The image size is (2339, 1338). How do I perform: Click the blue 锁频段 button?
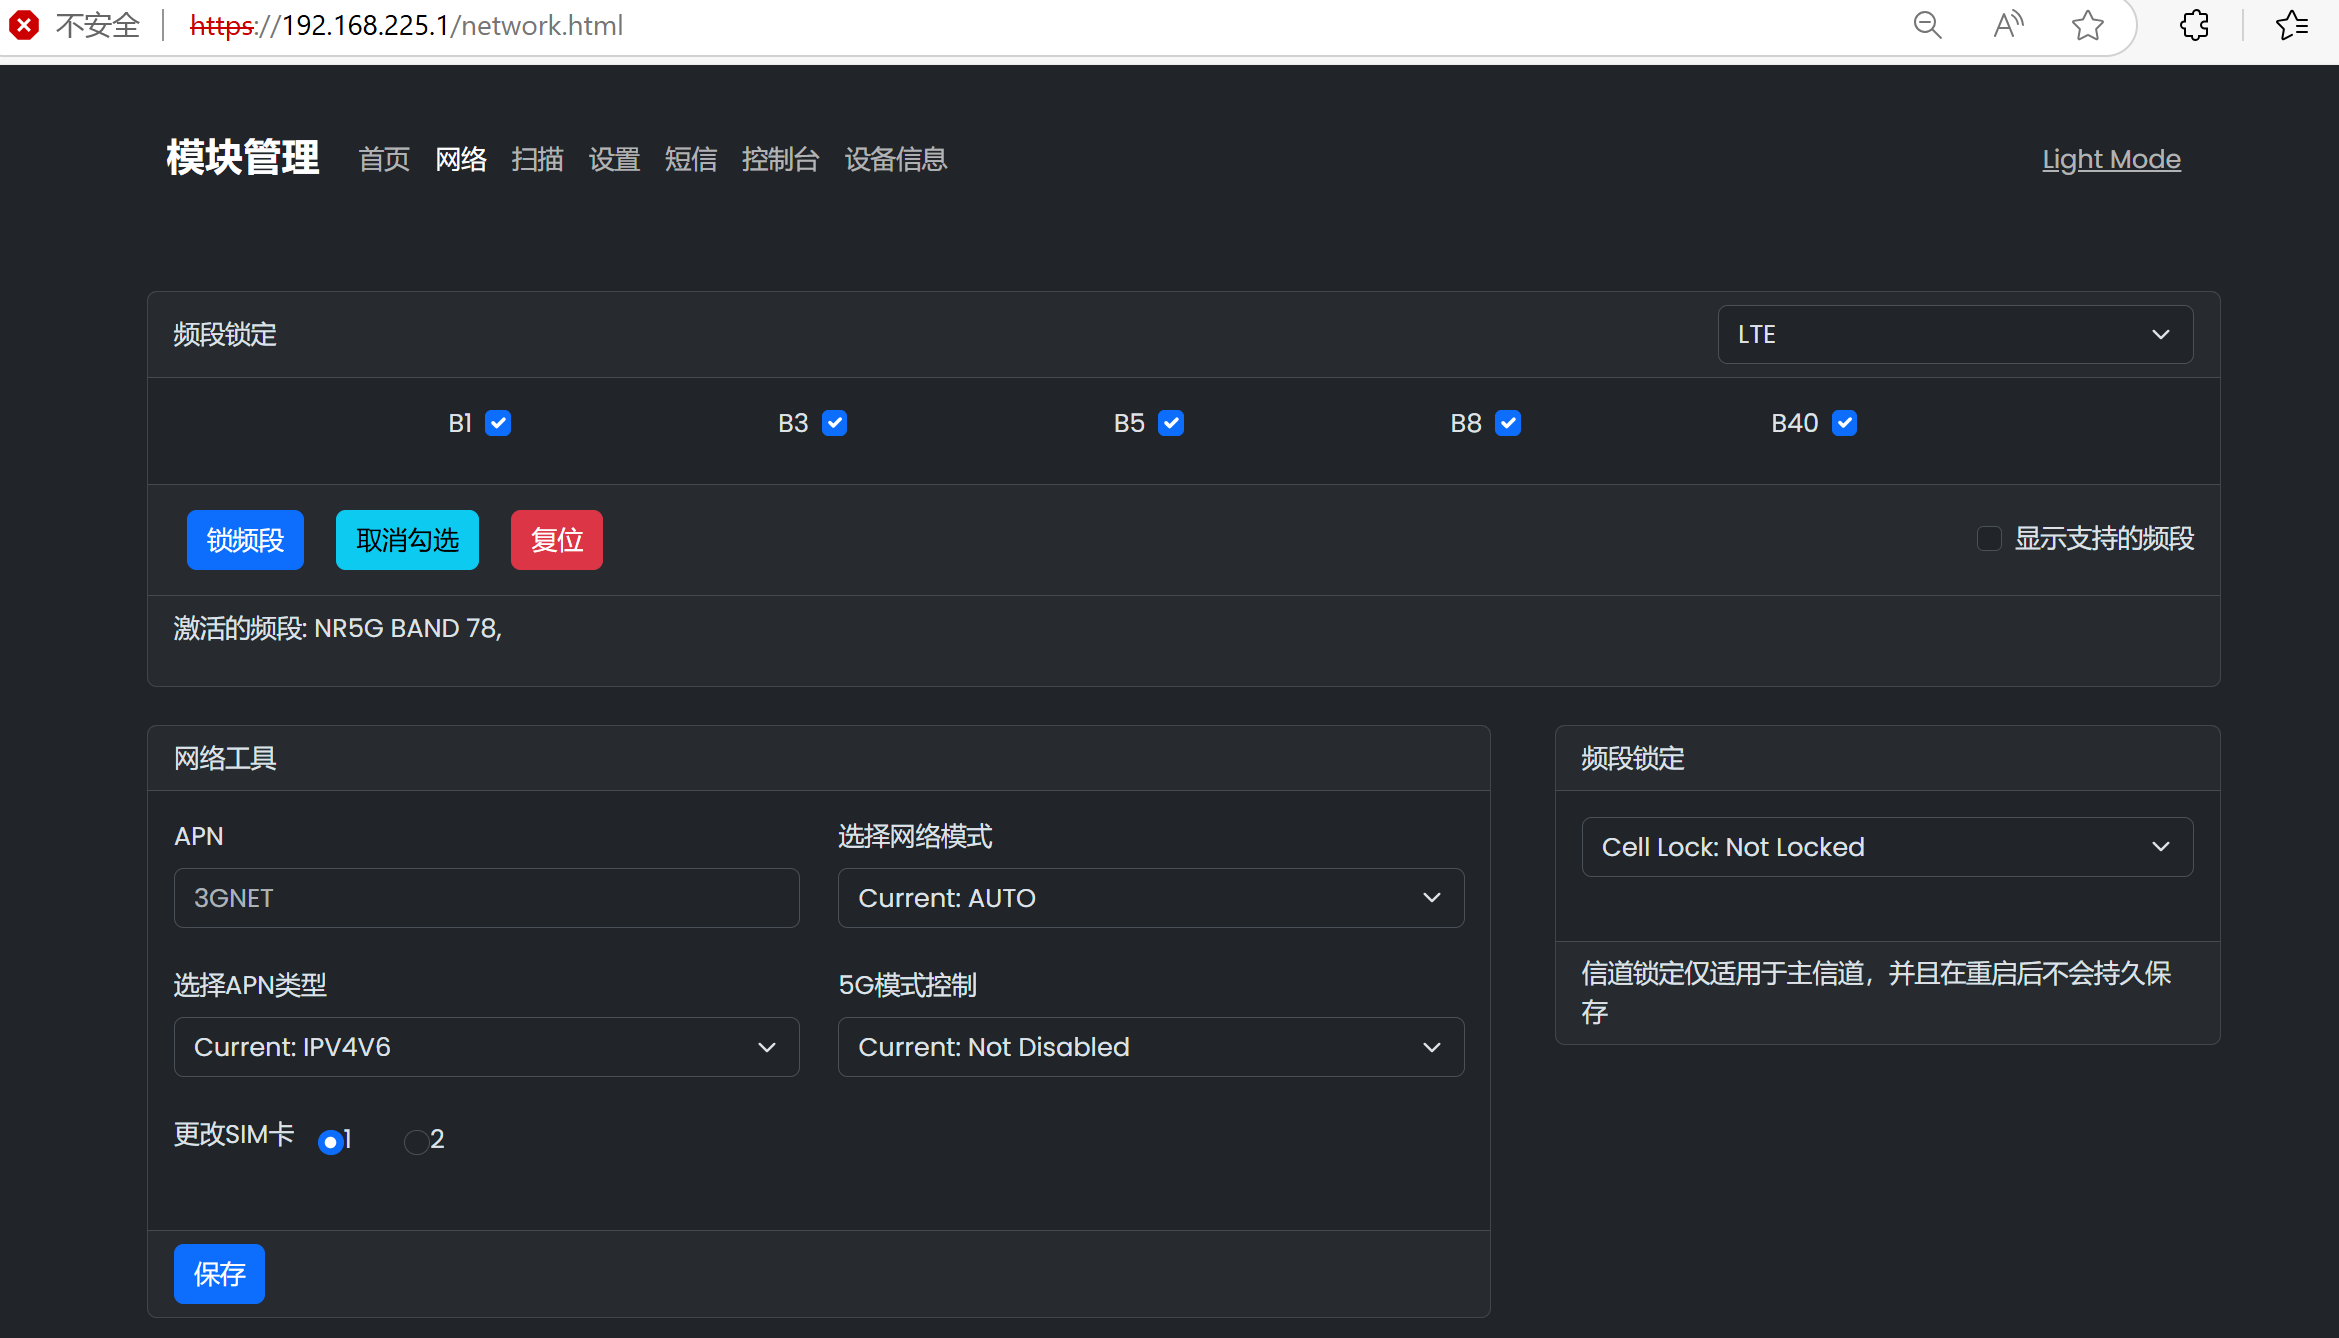coord(245,540)
